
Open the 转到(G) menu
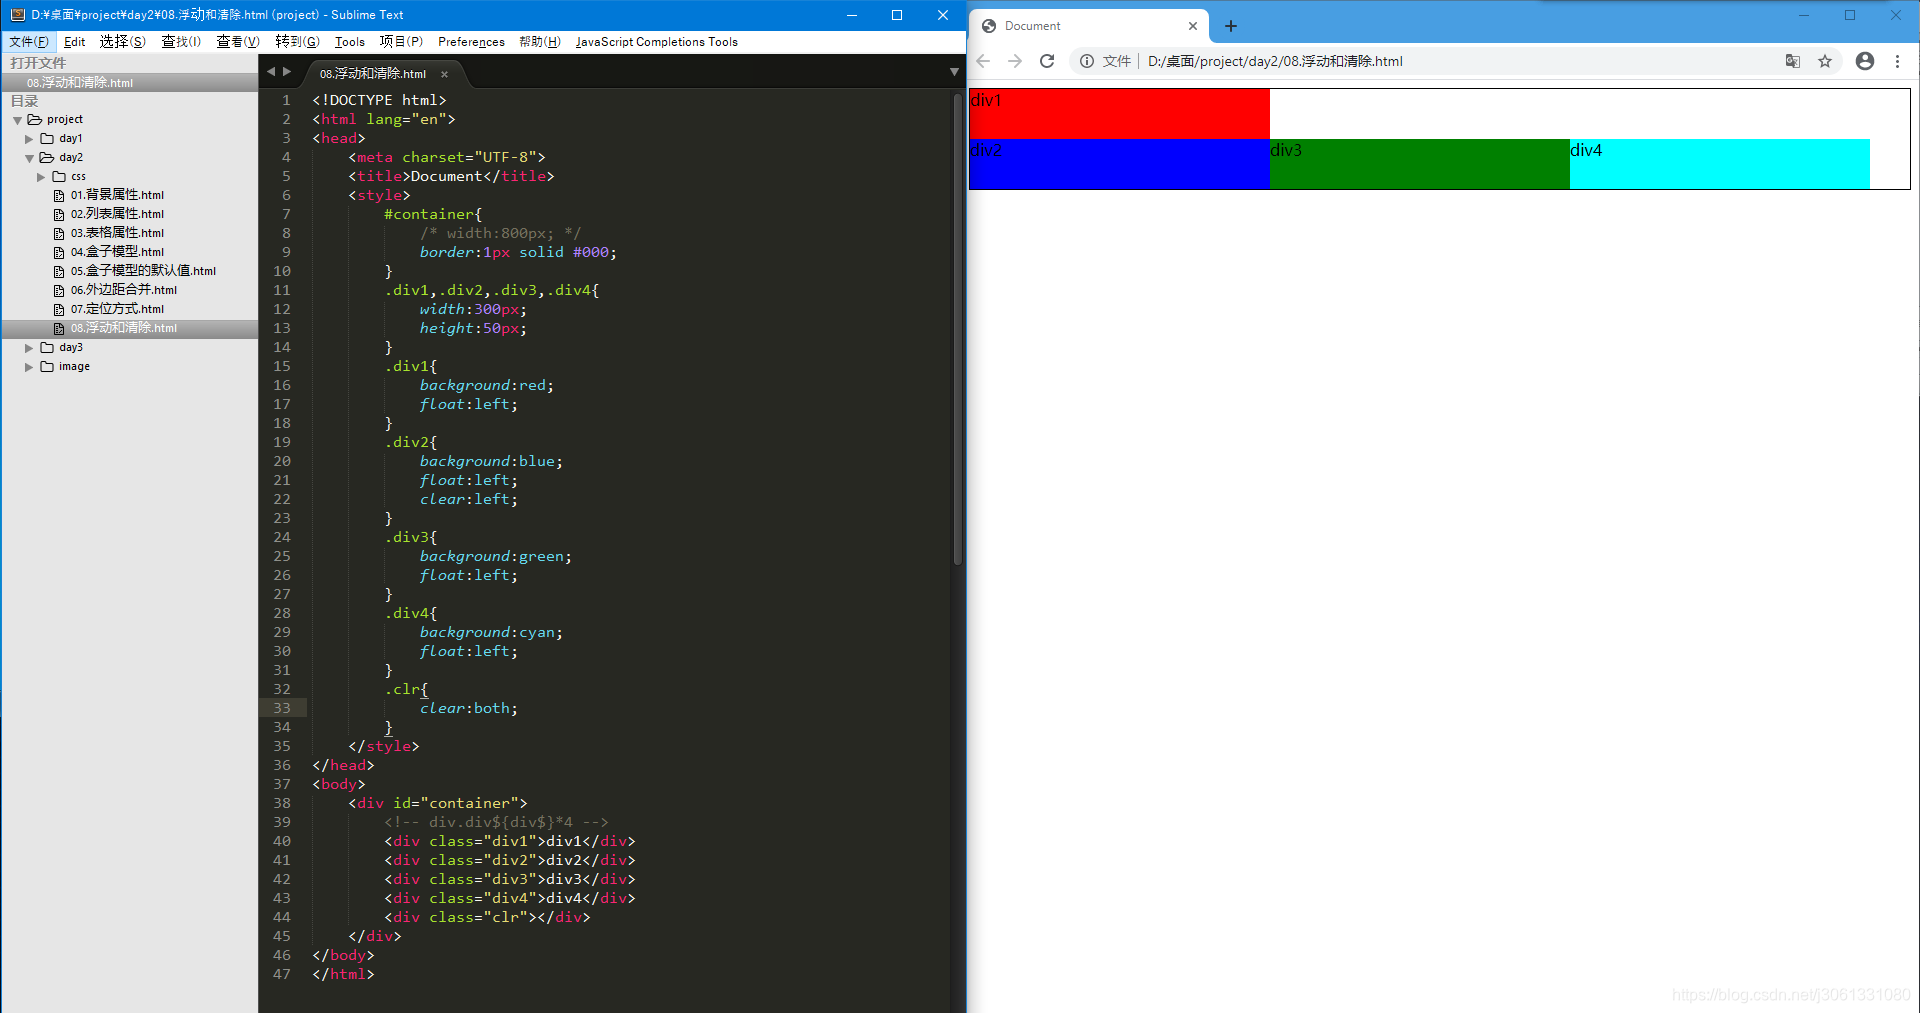(297, 42)
